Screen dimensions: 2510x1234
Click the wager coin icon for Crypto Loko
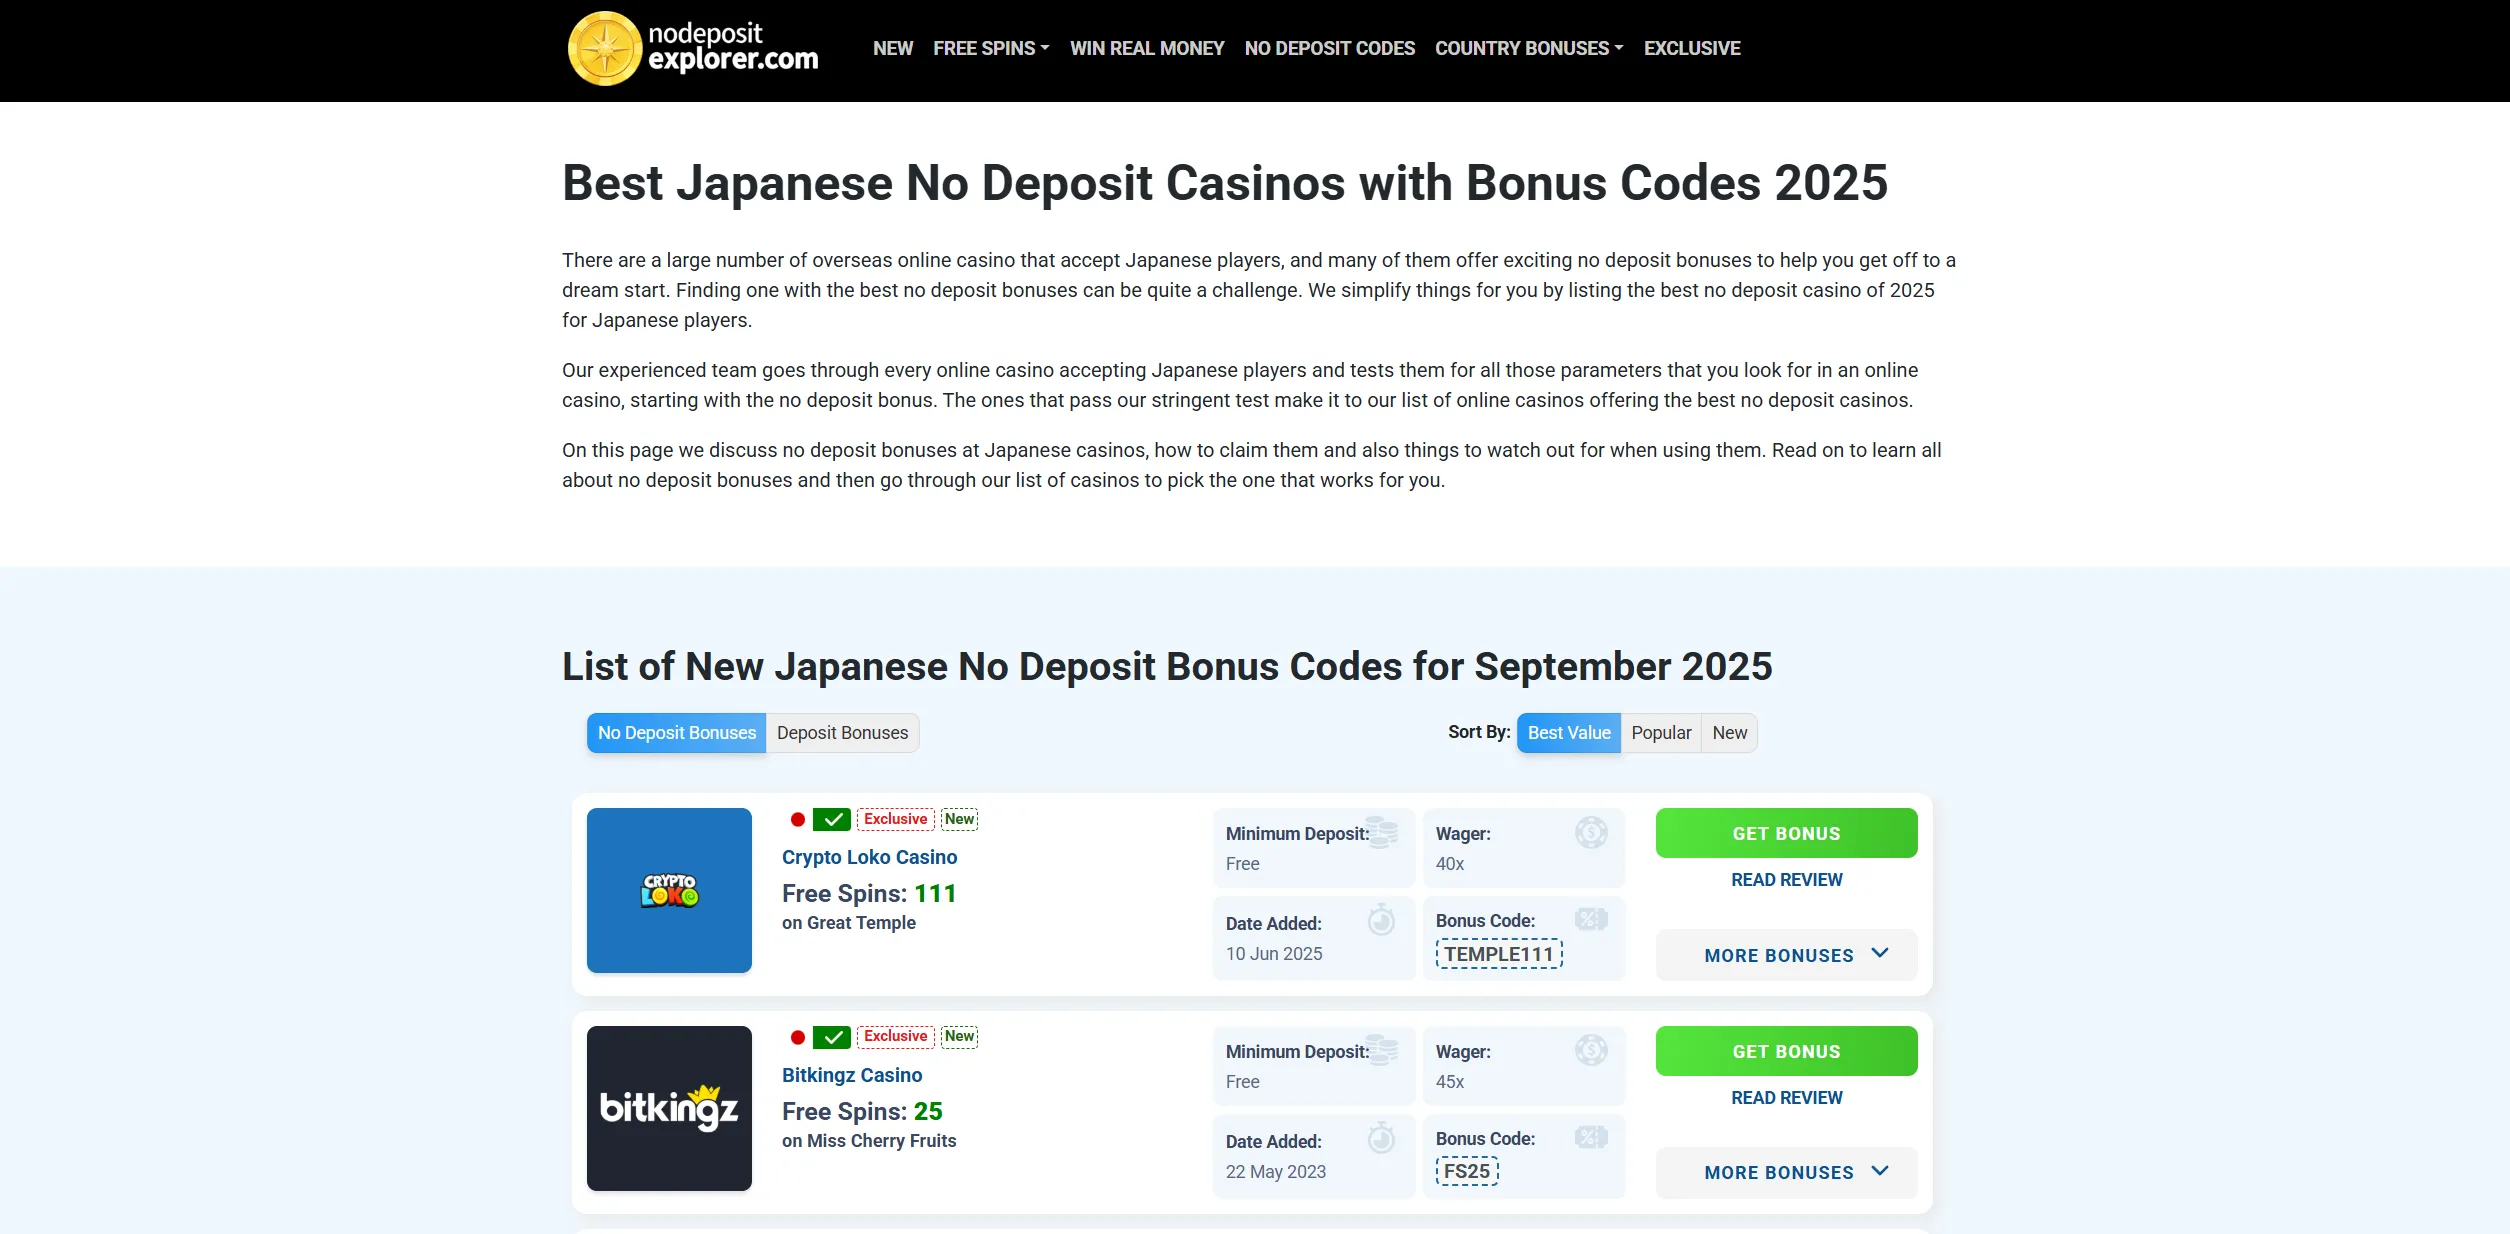tap(1591, 832)
